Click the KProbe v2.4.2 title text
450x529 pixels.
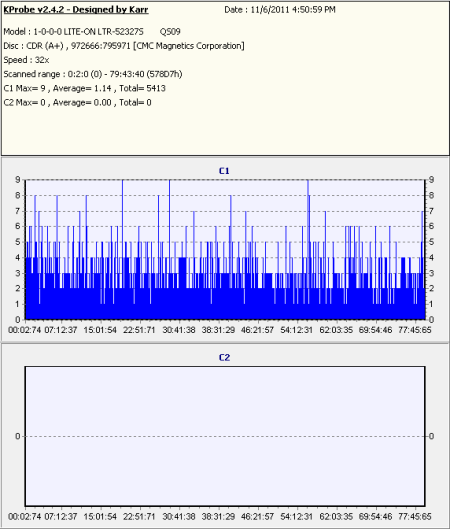click(x=76, y=9)
